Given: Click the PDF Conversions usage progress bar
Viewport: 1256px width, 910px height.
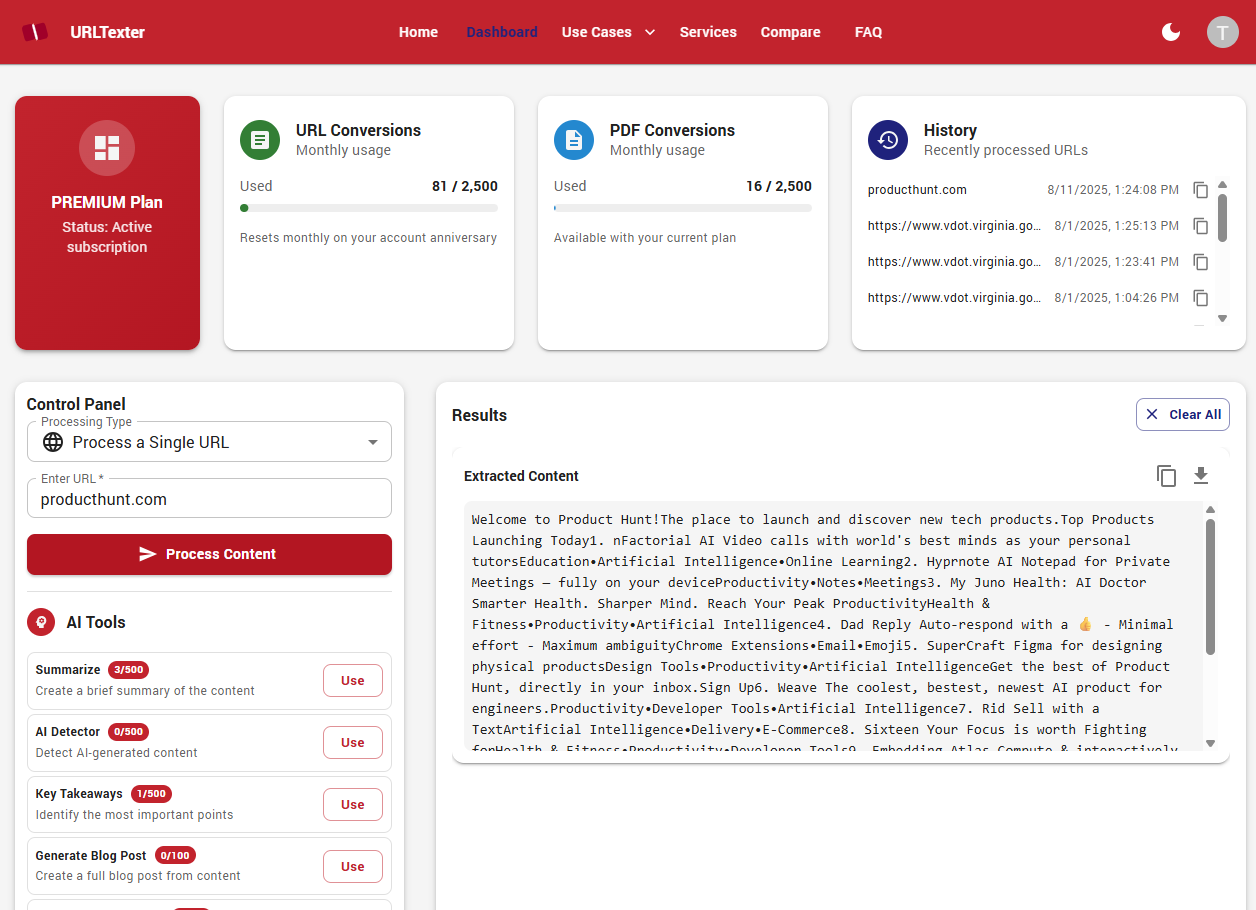Looking at the screenshot, I should [683, 208].
